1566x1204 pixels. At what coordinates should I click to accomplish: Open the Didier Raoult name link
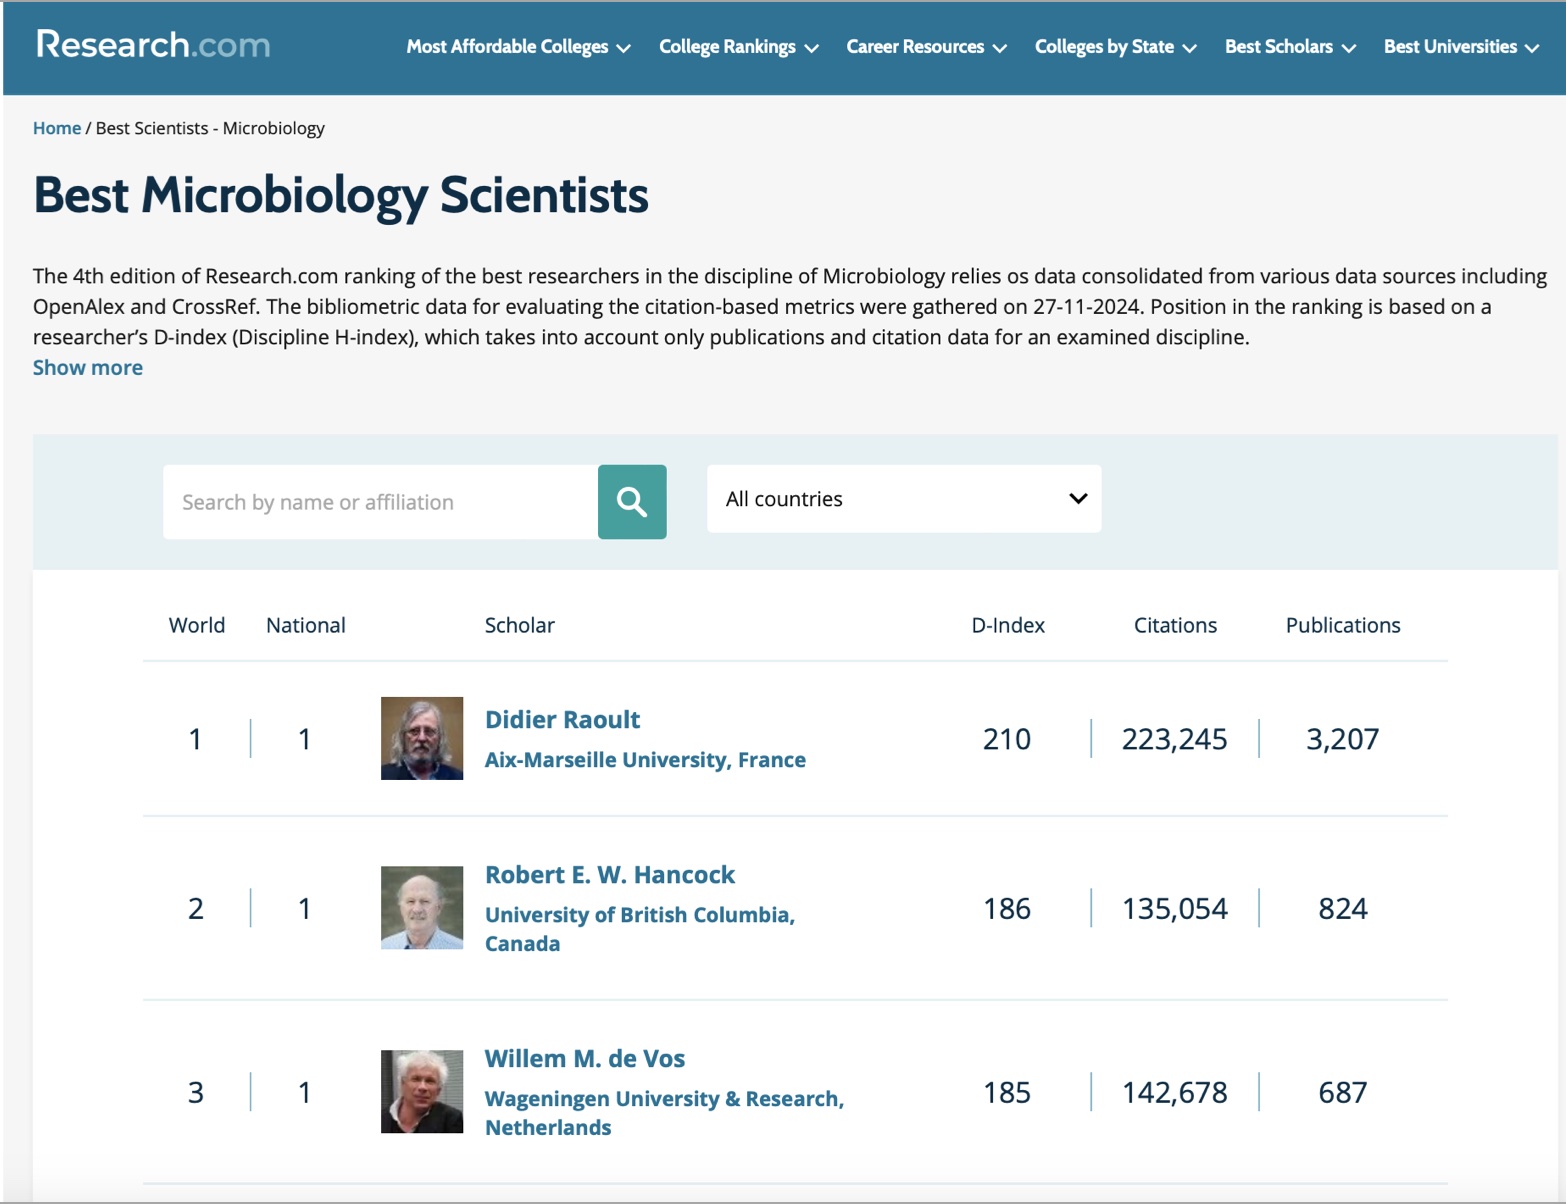(x=562, y=720)
